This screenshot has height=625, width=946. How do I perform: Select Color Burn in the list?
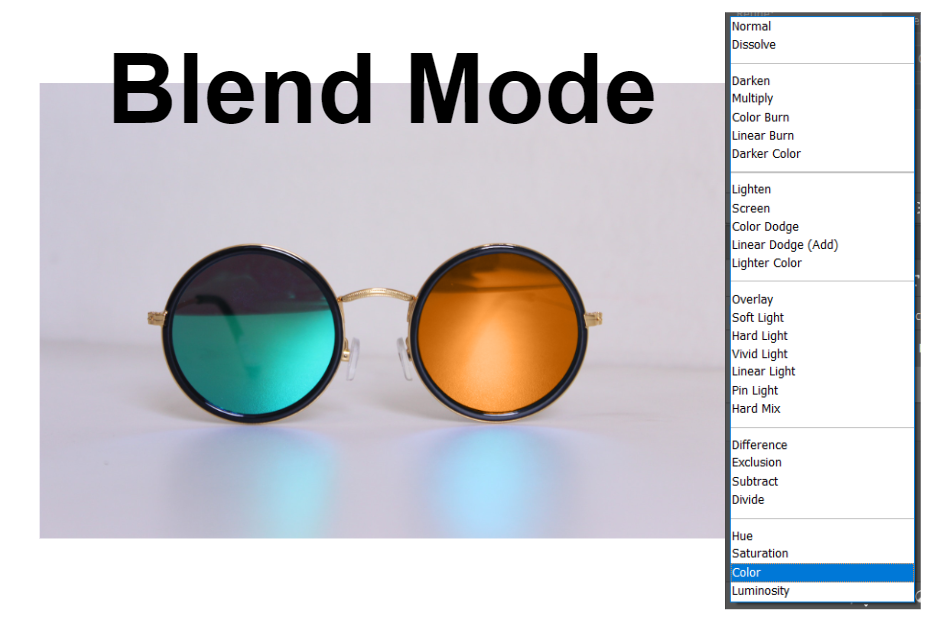822,117
